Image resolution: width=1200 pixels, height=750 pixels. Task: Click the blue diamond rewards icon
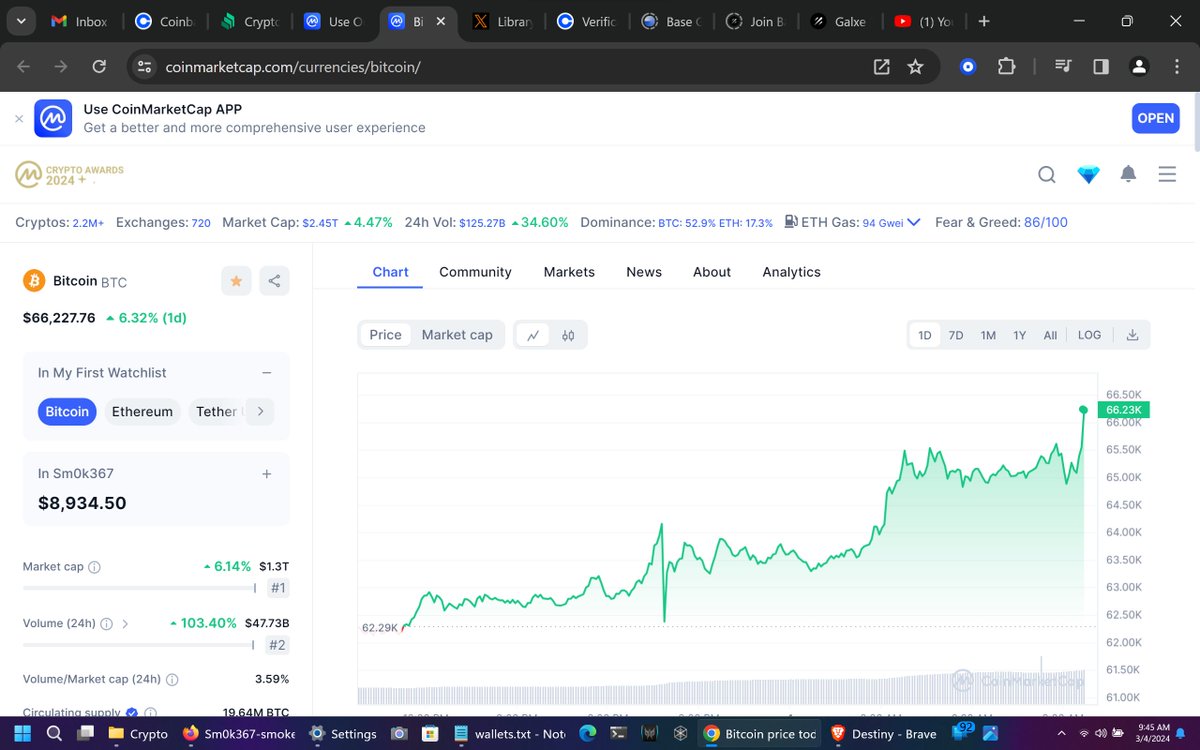pyautogui.click(x=1088, y=175)
